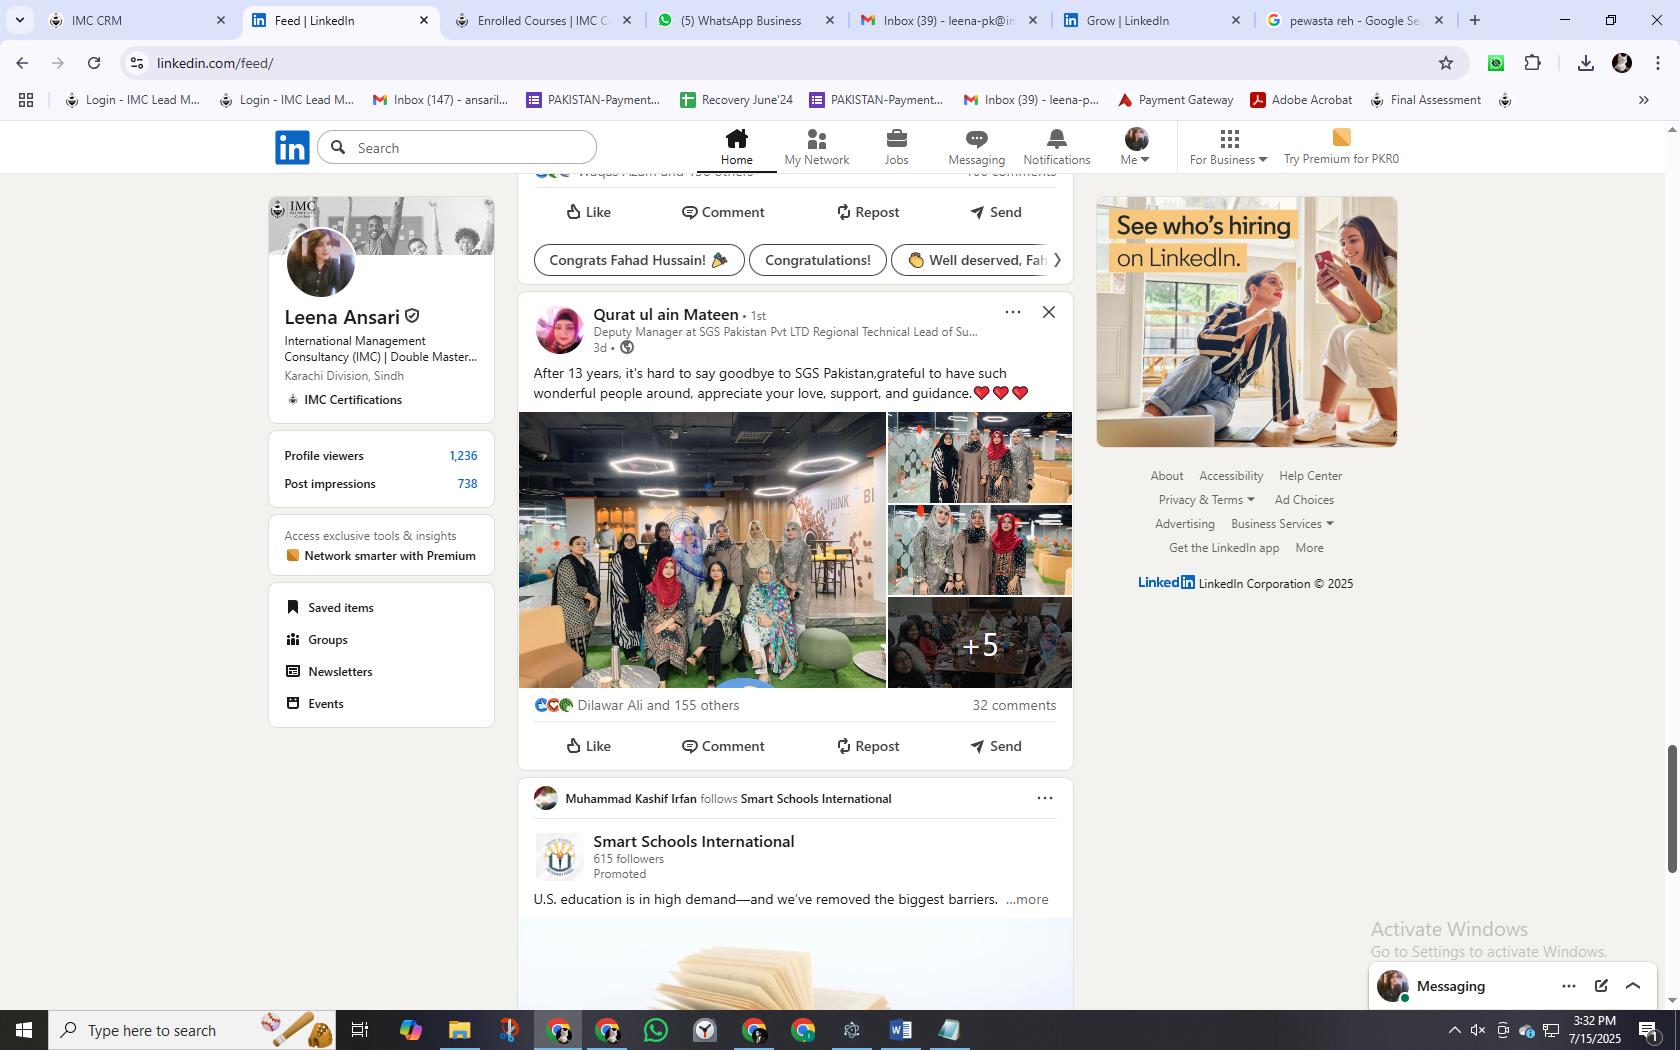The width and height of the screenshot is (1680, 1050).
Task: Repost Qurat ul ain Mateen's post
Action: point(868,746)
